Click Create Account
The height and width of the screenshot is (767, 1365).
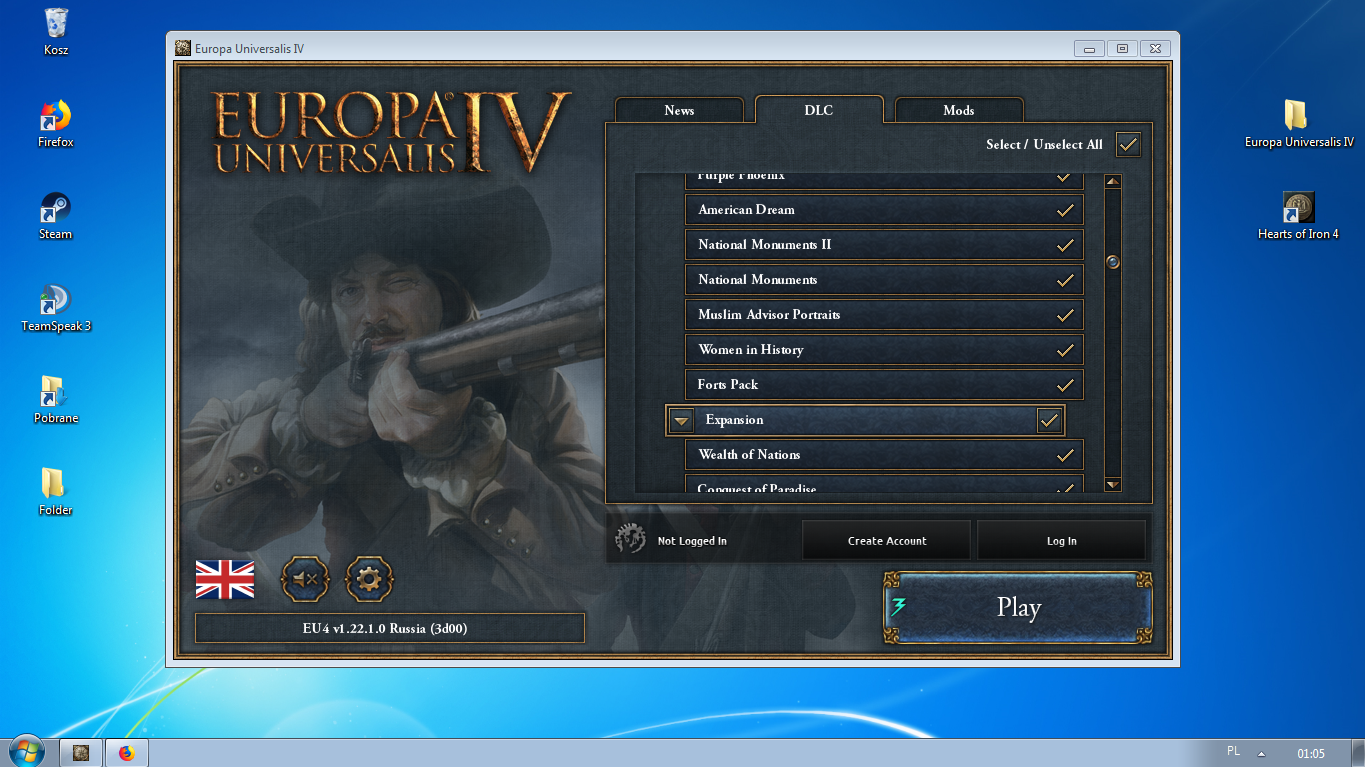[886, 539]
